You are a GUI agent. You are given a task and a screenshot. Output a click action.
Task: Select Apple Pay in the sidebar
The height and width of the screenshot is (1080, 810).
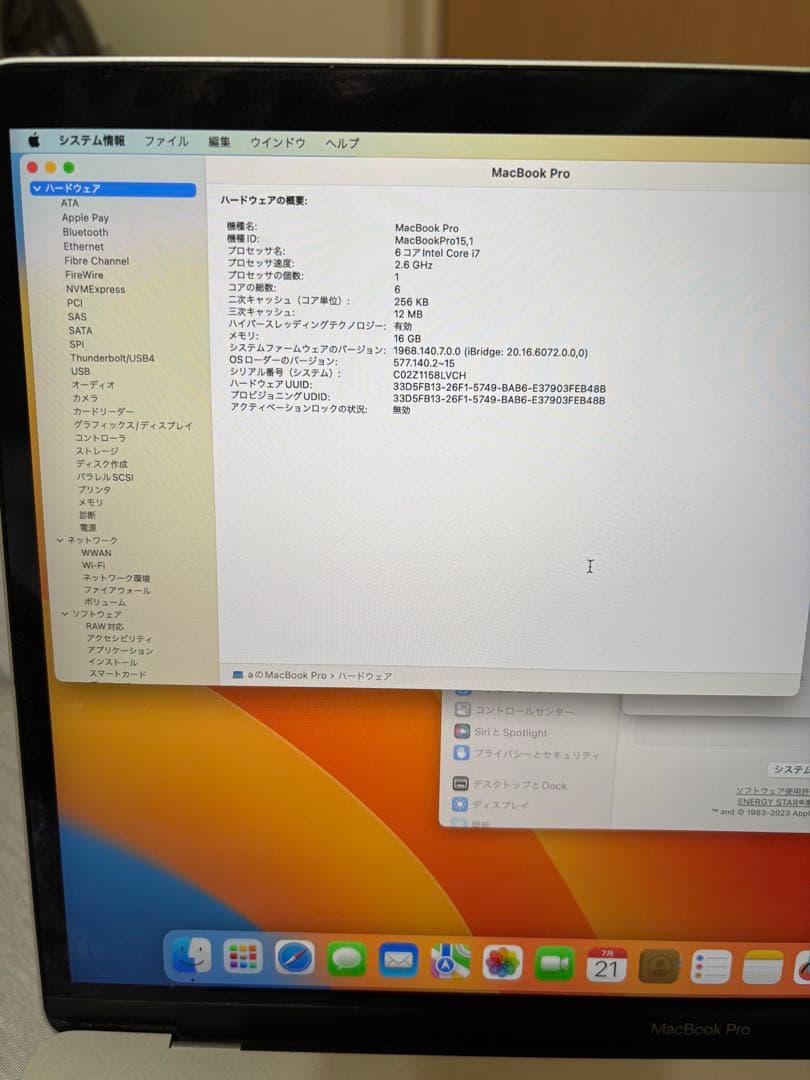85,218
